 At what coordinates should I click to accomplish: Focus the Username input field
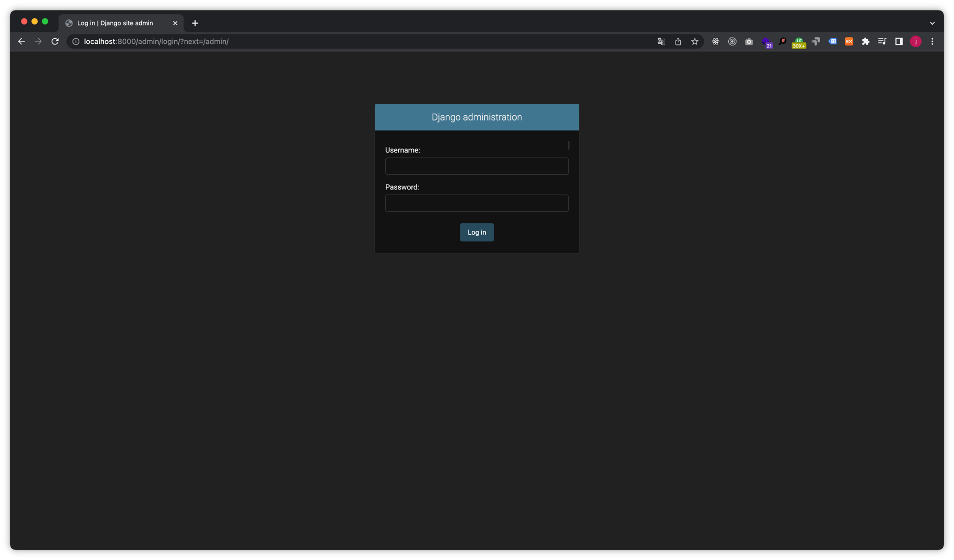pyautogui.click(x=476, y=166)
